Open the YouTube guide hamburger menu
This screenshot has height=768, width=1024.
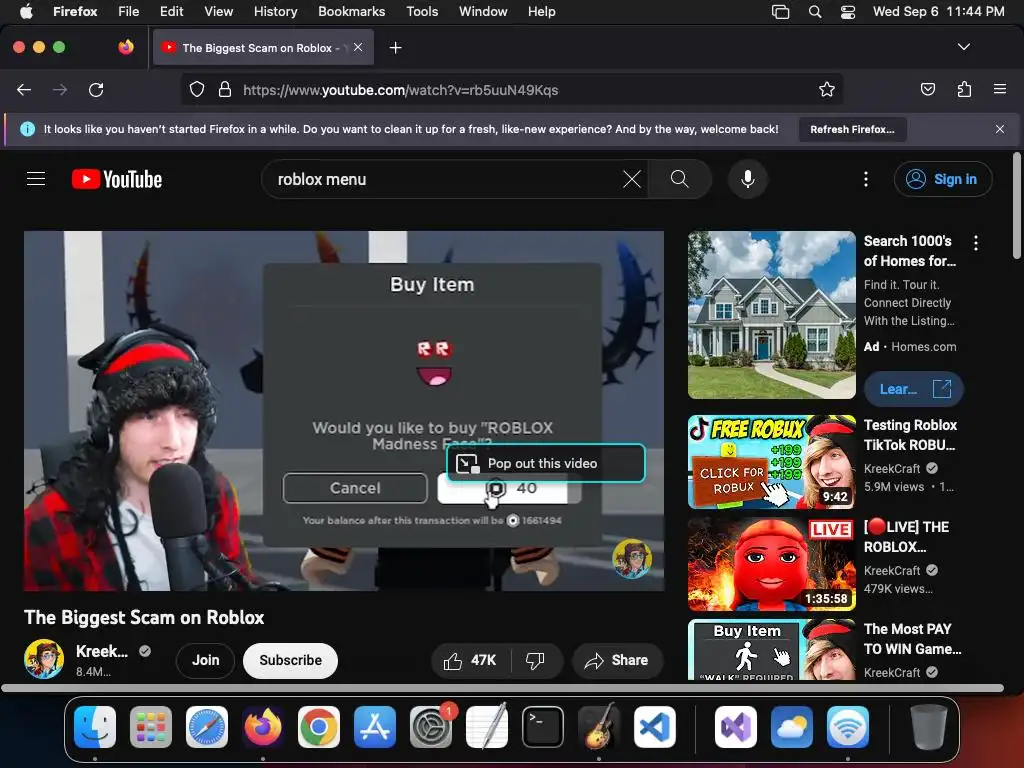pos(36,179)
